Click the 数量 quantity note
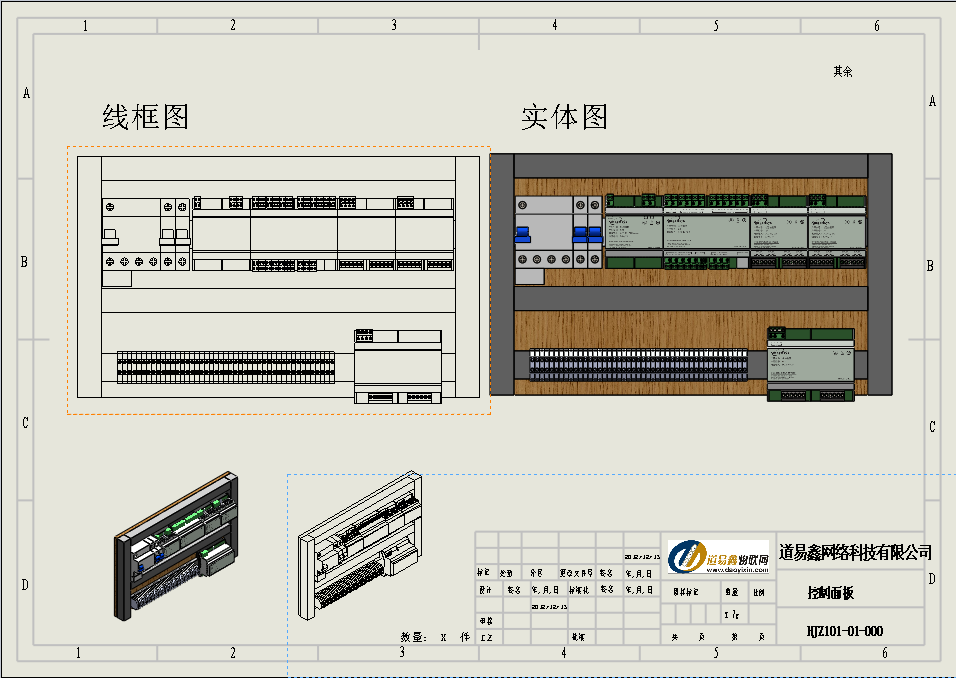Viewport: 956px width, 678px height. pyautogui.click(x=413, y=637)
